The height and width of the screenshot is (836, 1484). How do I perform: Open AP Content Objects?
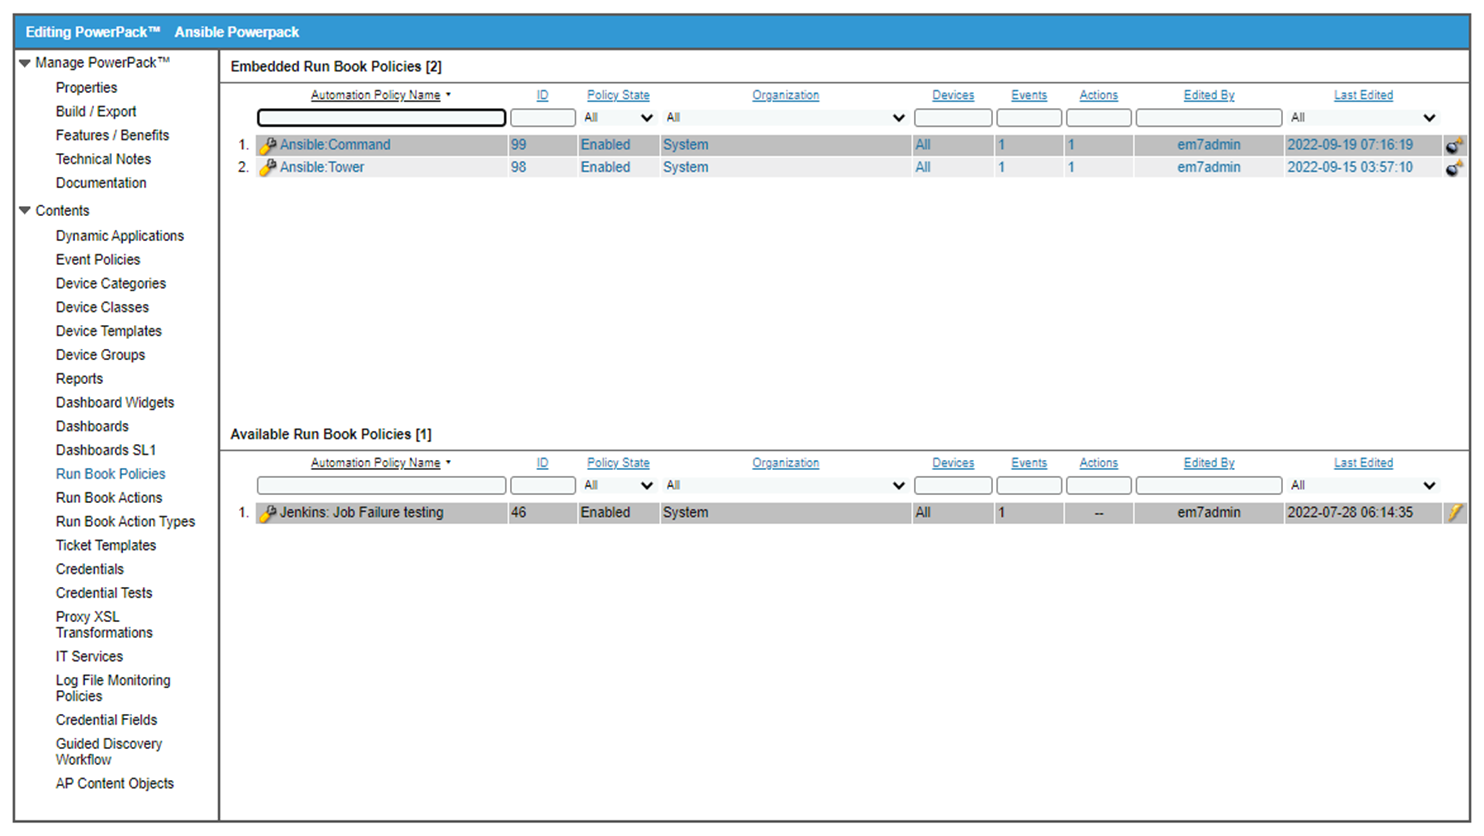pos(115,785)
